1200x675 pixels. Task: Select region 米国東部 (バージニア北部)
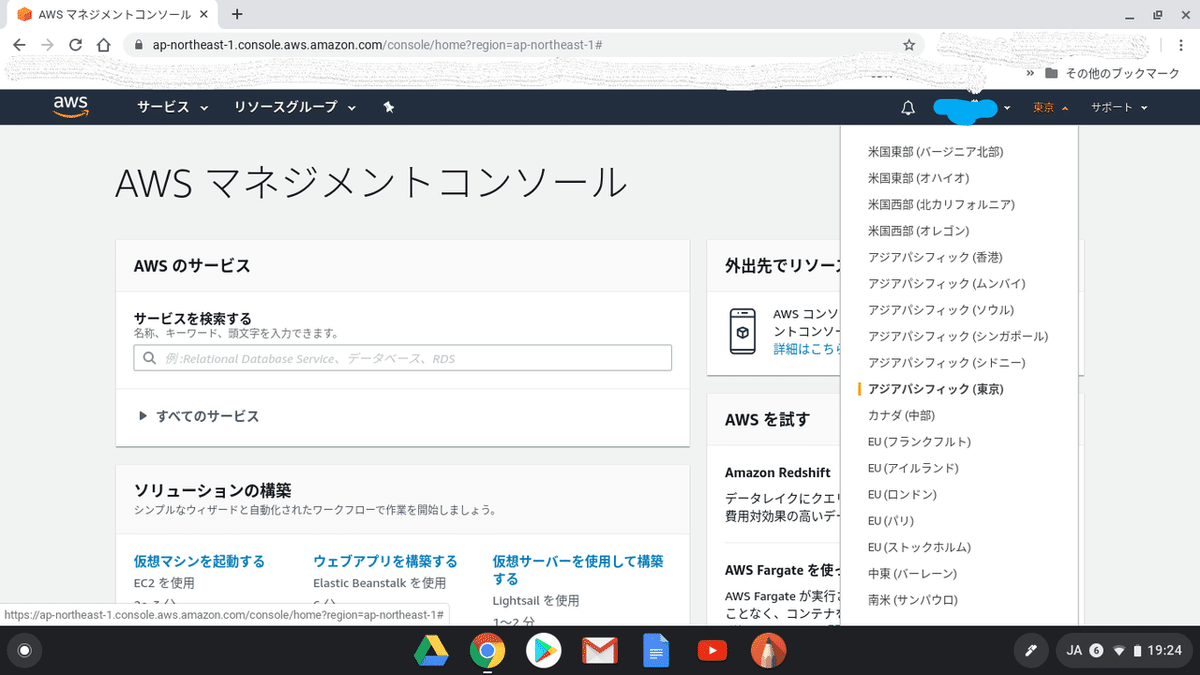pyautogui.click(x=935, y=152)
